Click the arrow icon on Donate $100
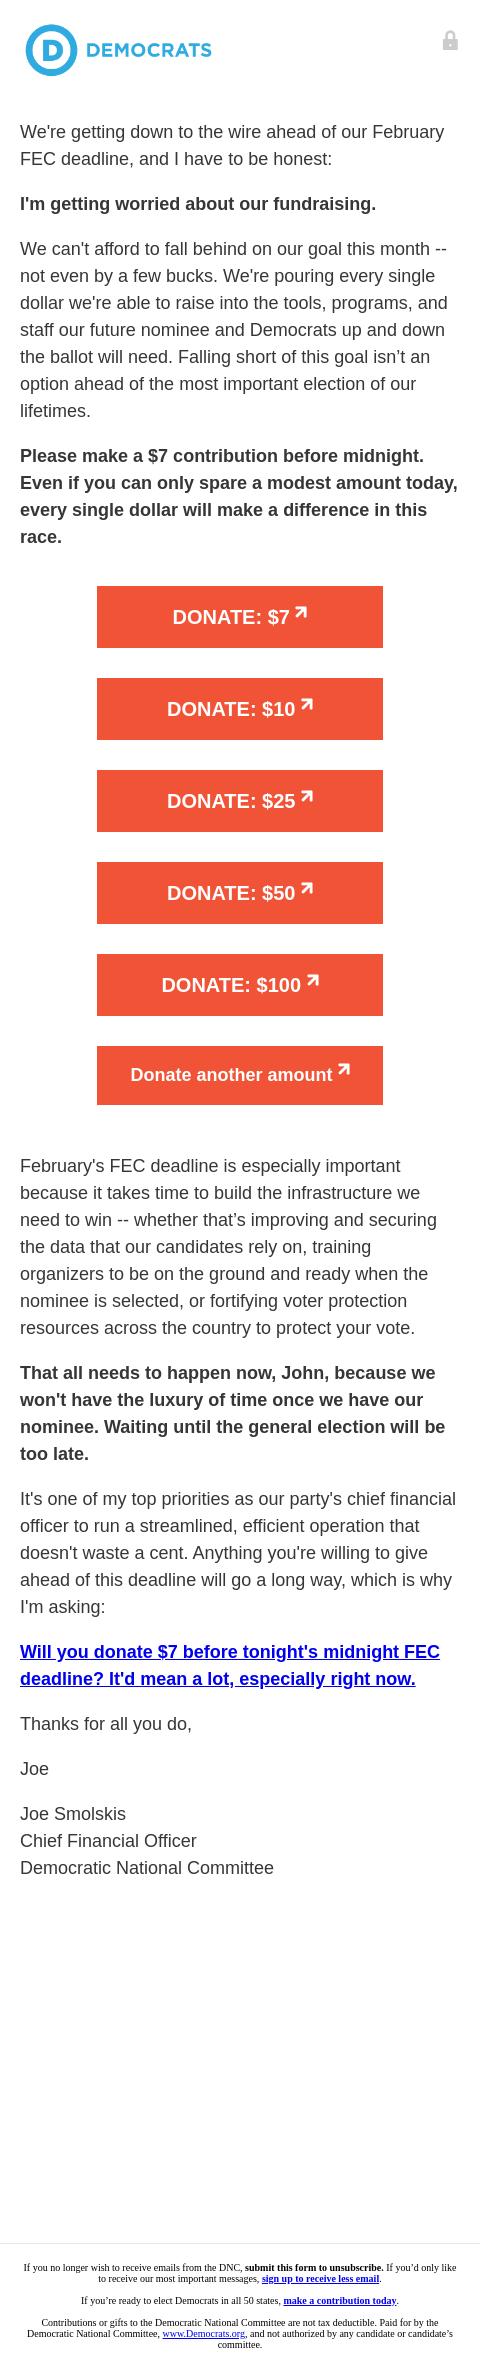Screen dimensions: 480x2369 pyautogui.click(x=313, y=981)
